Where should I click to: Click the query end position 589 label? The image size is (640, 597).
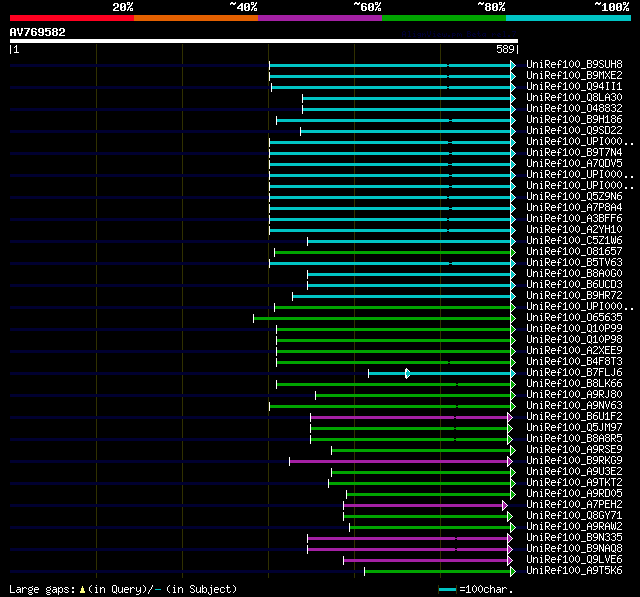pos(505,49)
